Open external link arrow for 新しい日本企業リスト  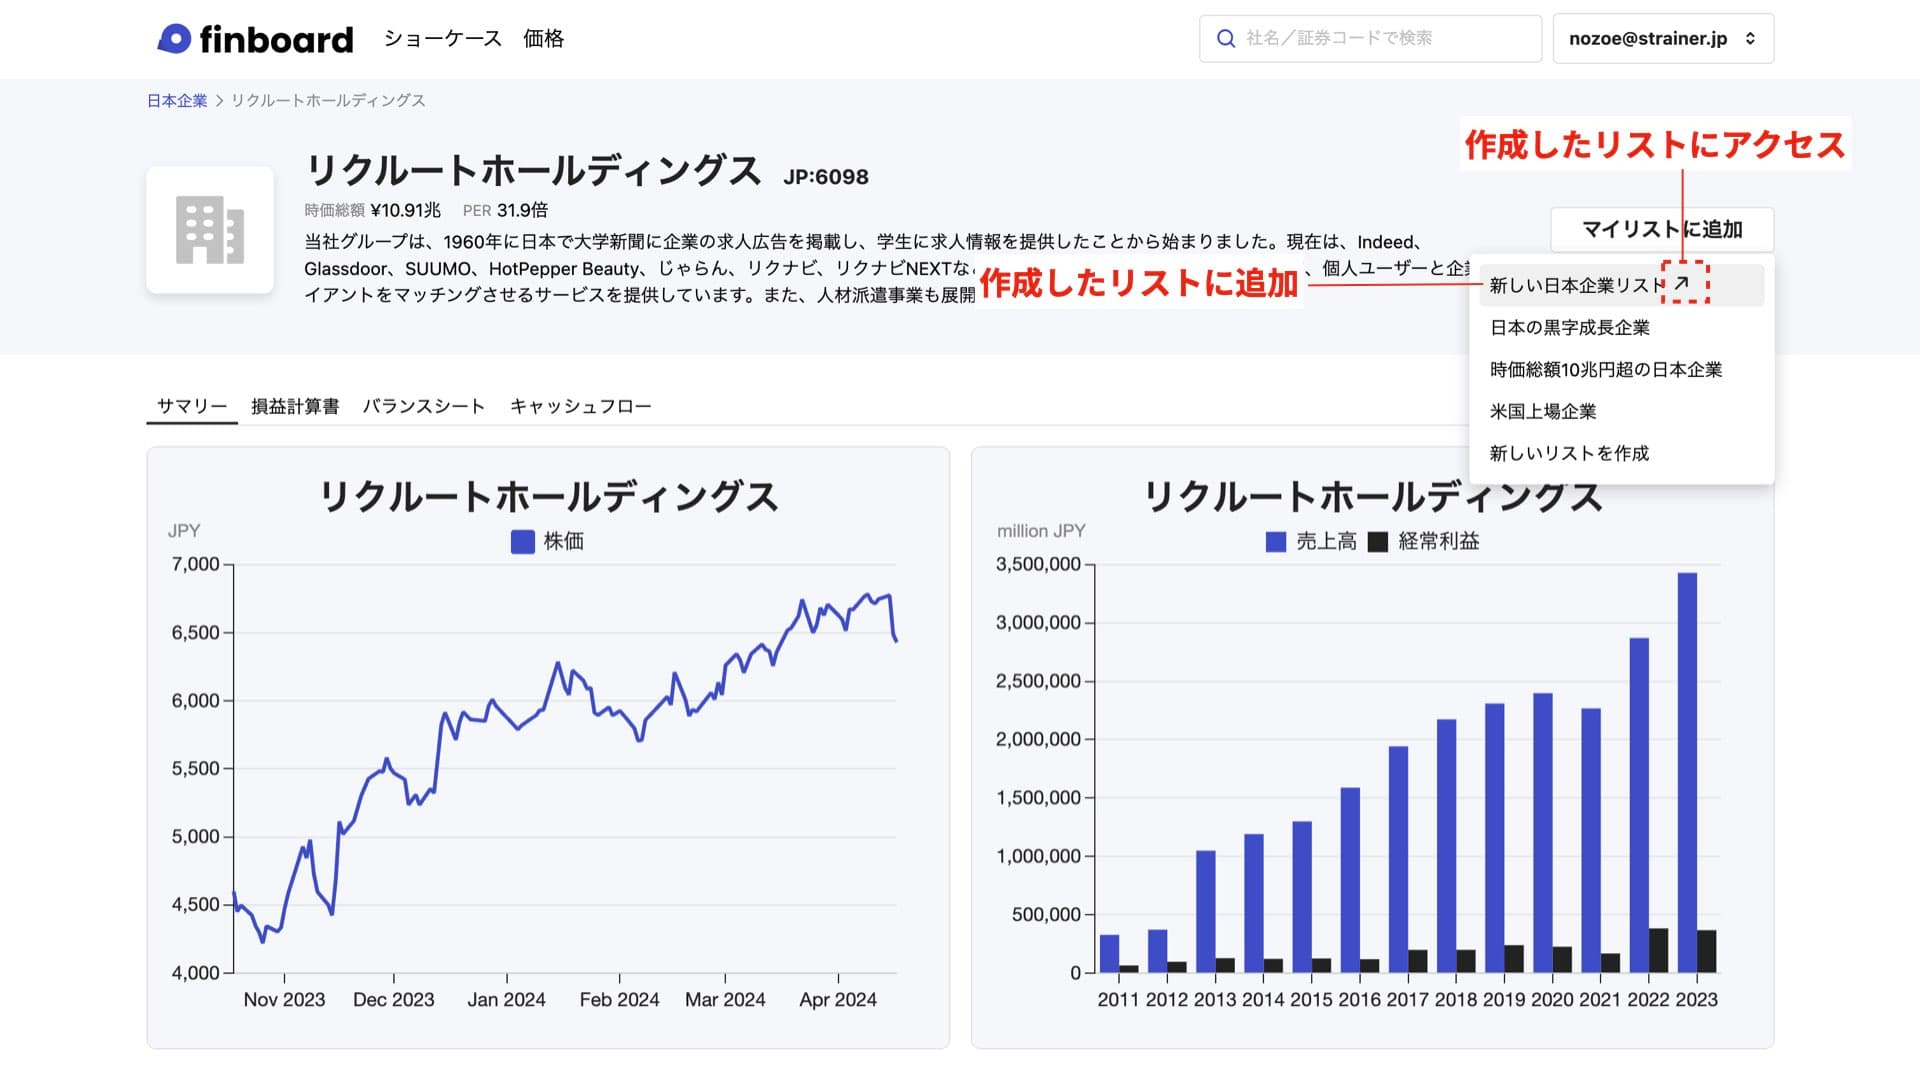click(1682, 284)
